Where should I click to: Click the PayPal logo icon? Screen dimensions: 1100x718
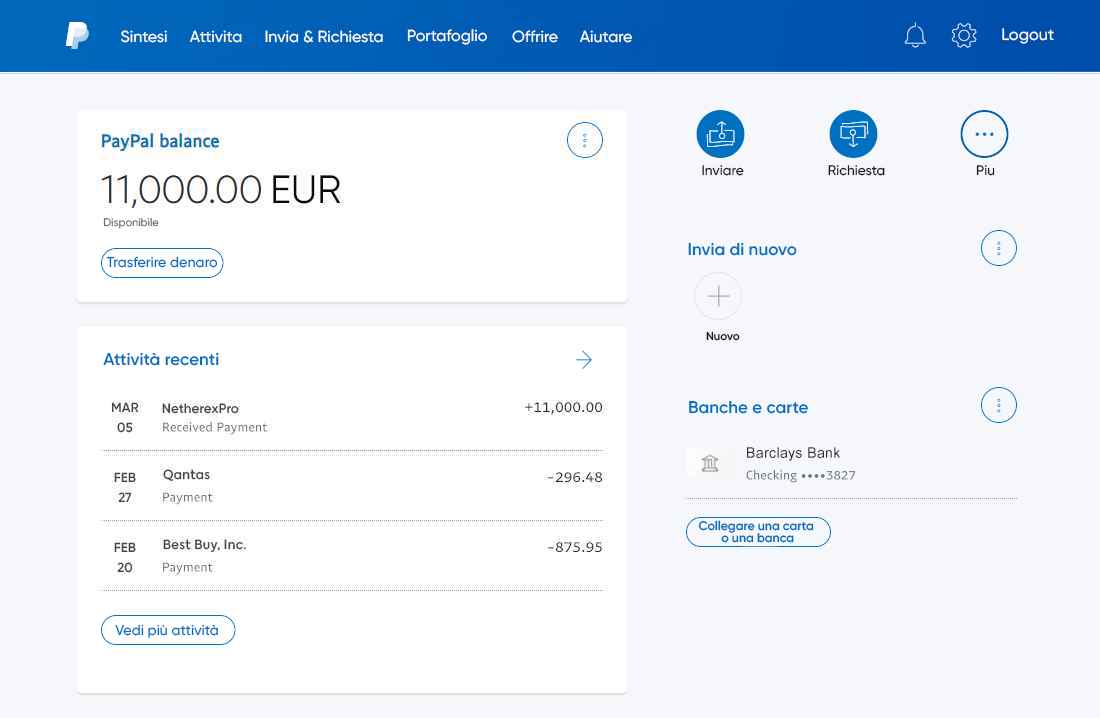click(x=77, y=36)
